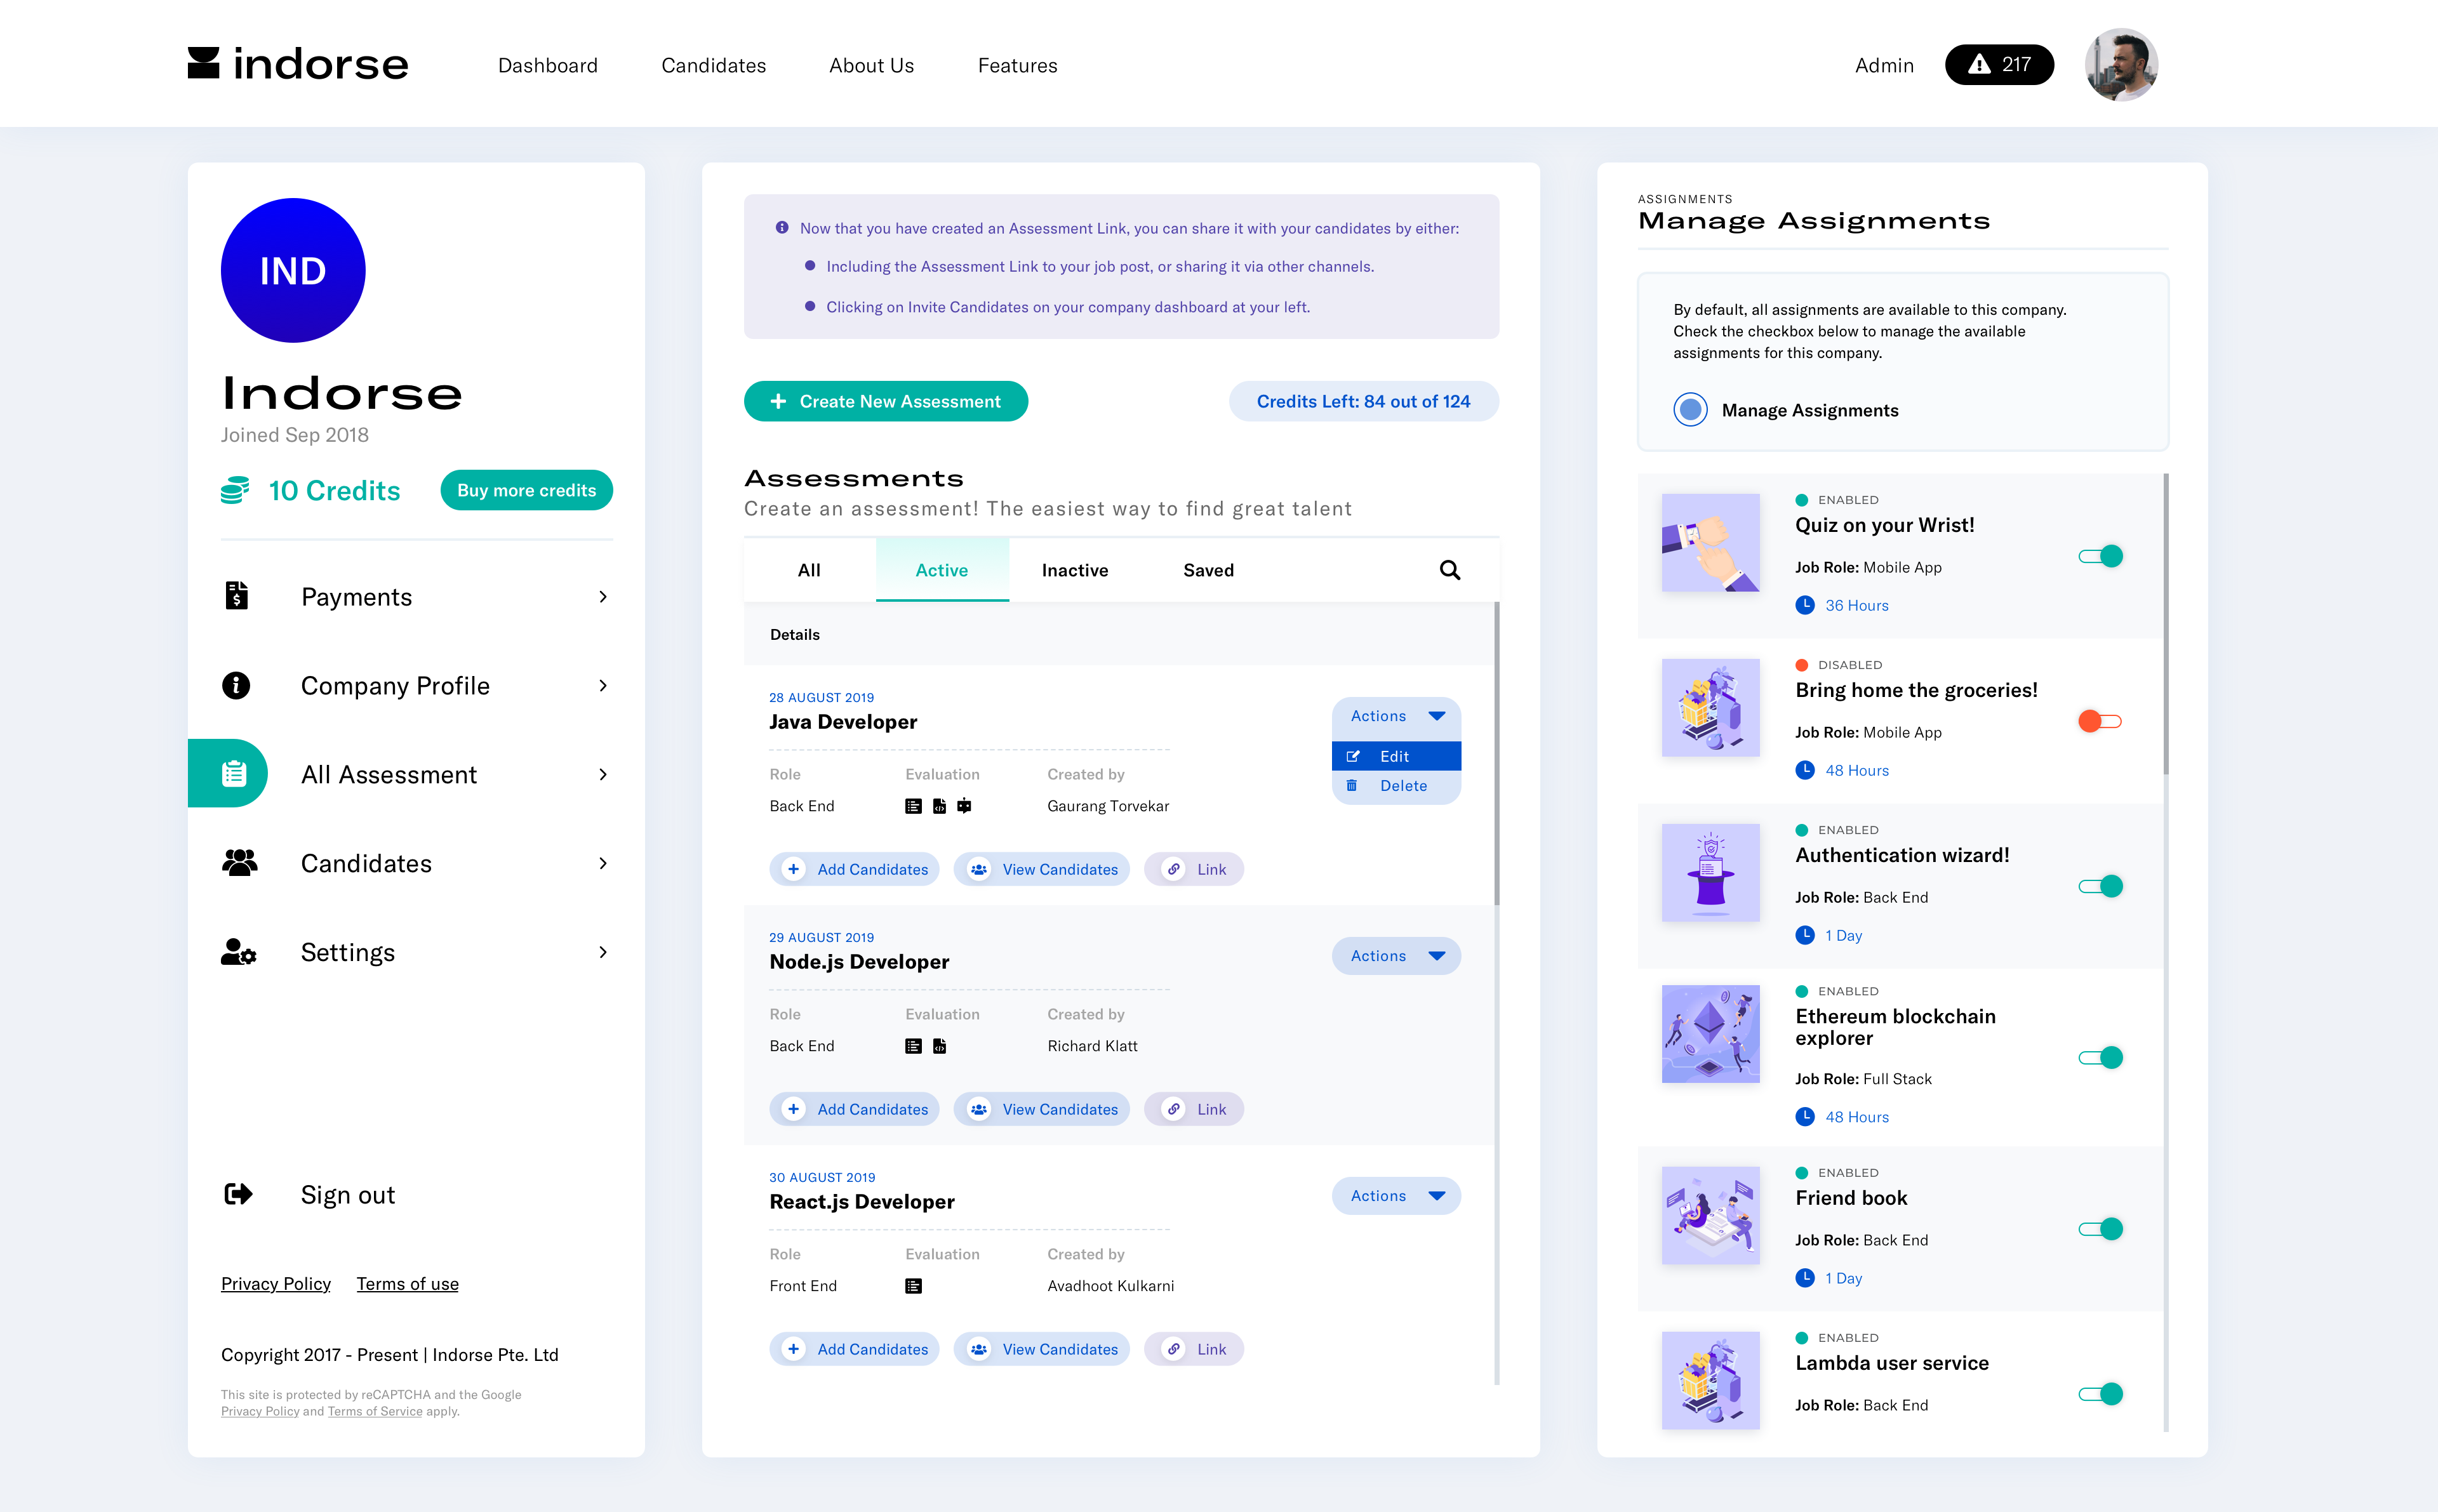Click the Settings user-gear icon
Image resolution: width=2438 pixels, height=1512 pixels.
[x=238, y=952]
